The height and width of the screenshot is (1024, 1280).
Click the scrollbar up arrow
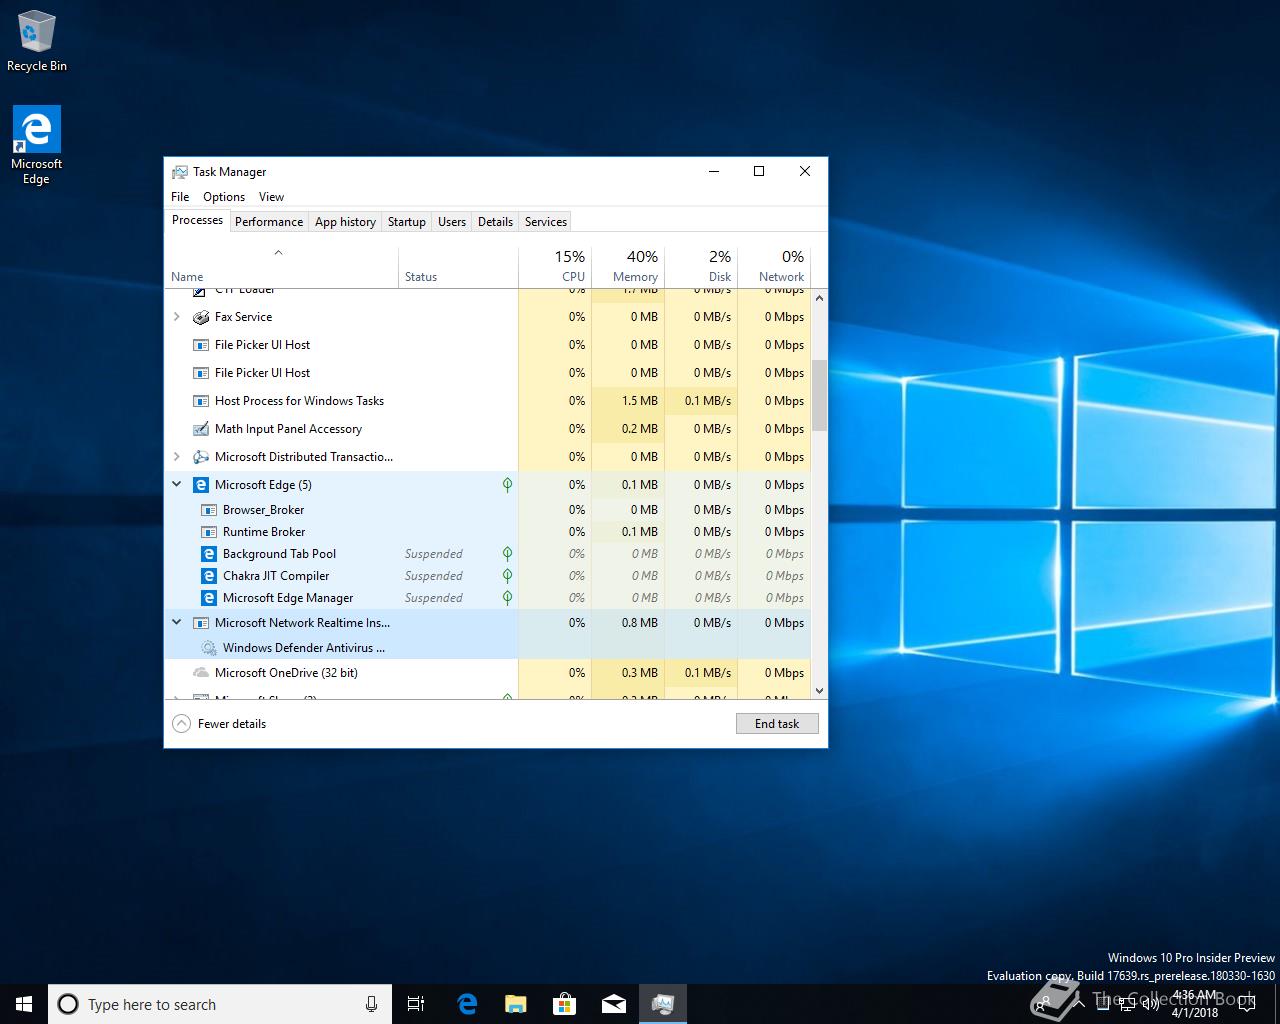pyautogui.click(x=819, y=297)
